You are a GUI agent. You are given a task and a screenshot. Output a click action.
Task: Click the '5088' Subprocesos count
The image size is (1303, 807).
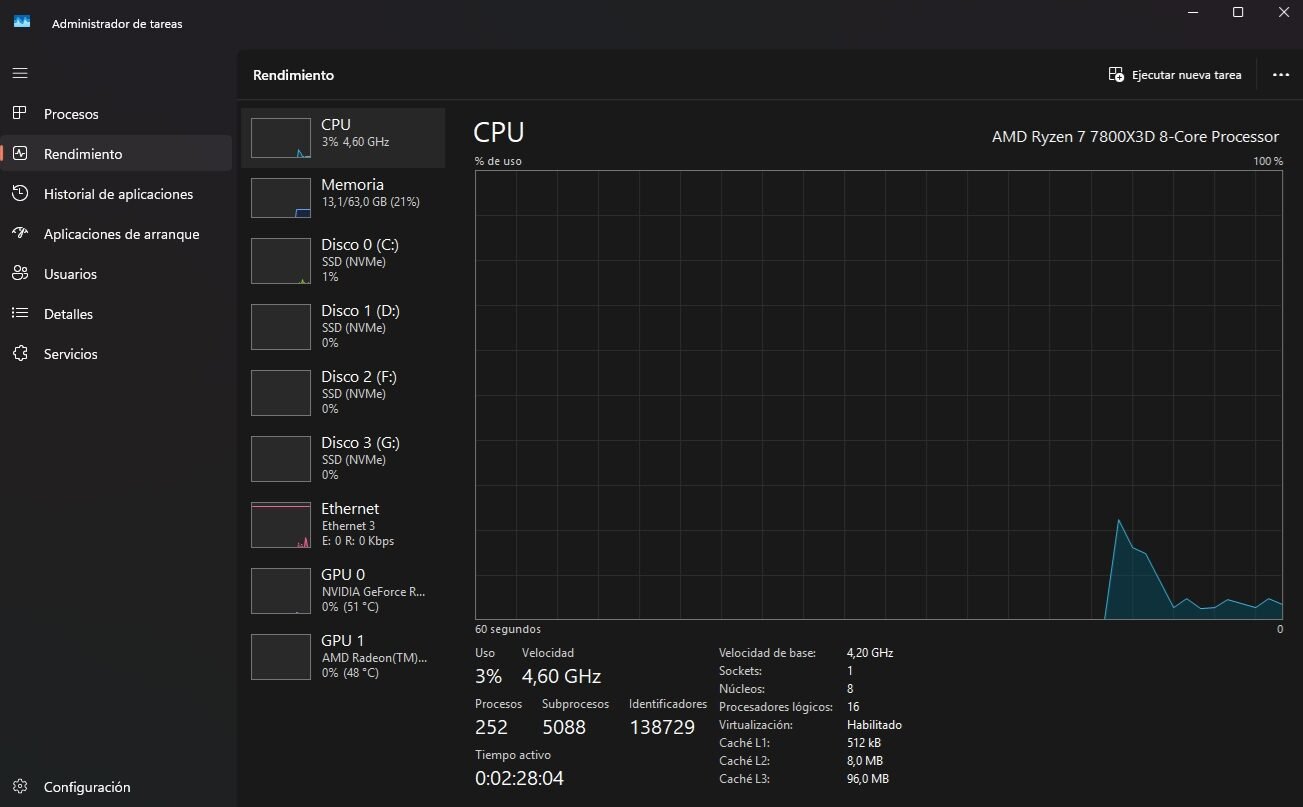coord(564,727)
